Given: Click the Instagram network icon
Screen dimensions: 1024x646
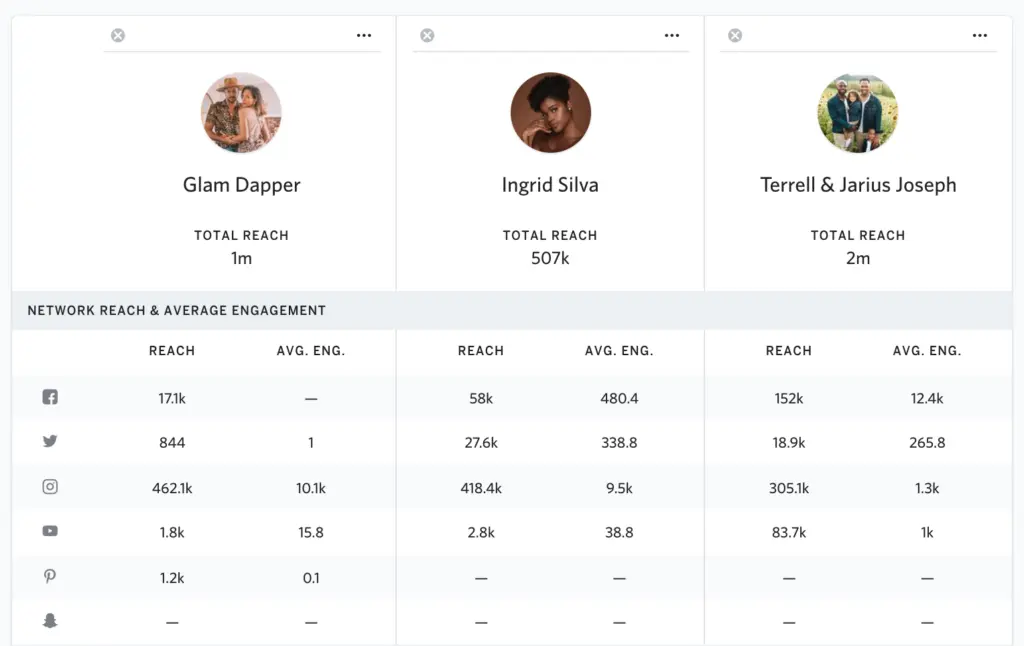Looking at the screenshot, I should (50, 487).
